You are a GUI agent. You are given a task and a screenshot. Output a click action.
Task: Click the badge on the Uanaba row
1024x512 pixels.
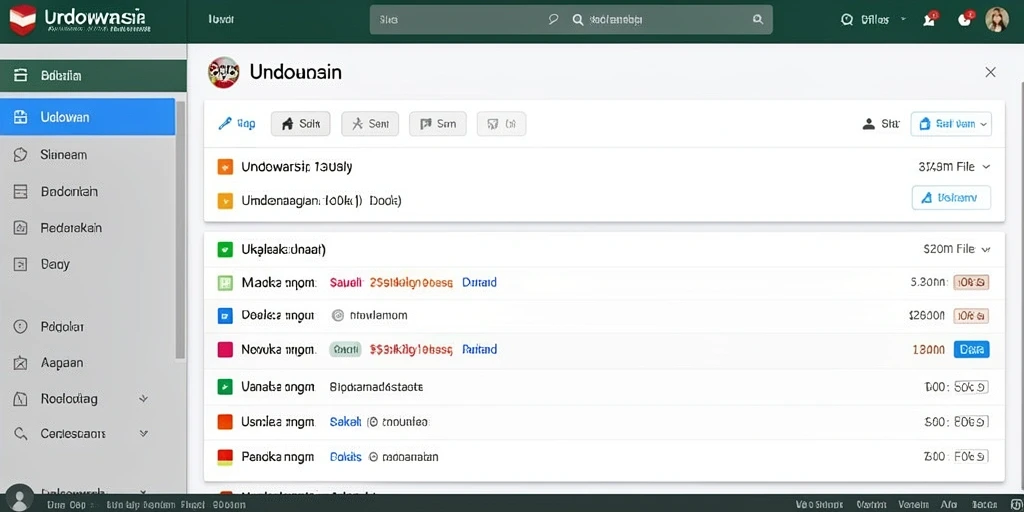[971, 387]
